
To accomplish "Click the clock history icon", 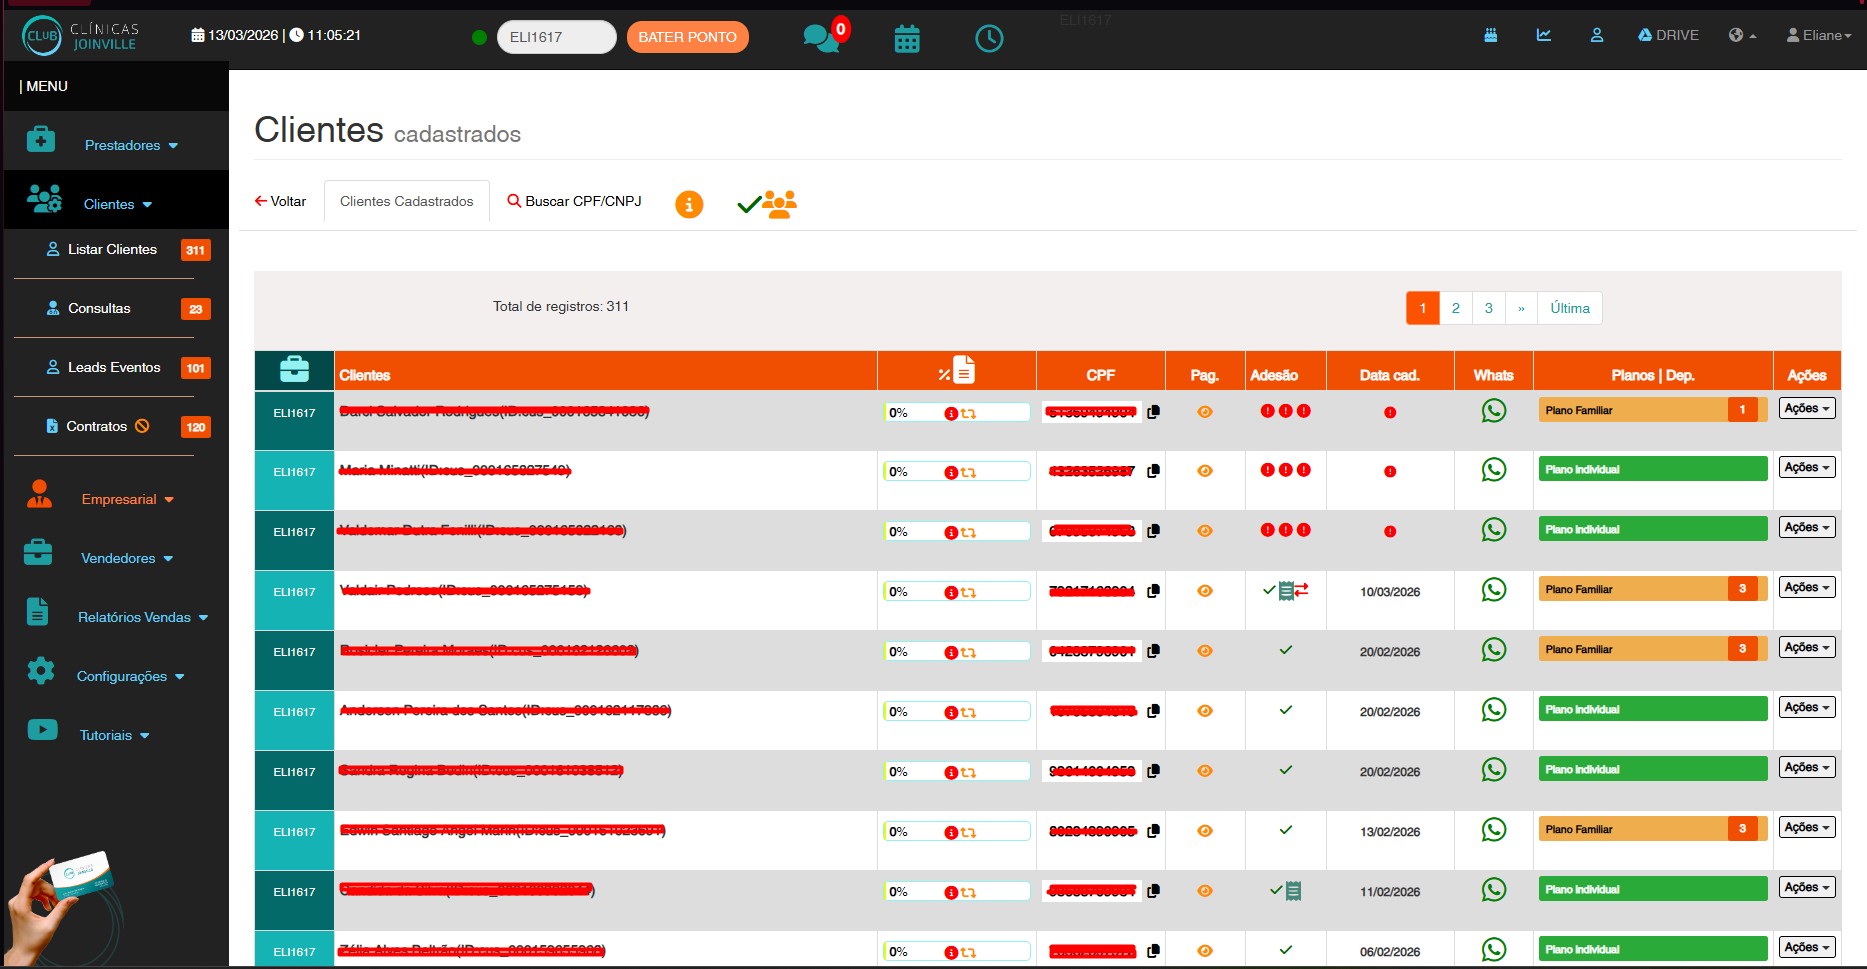I will coord(988,39).
